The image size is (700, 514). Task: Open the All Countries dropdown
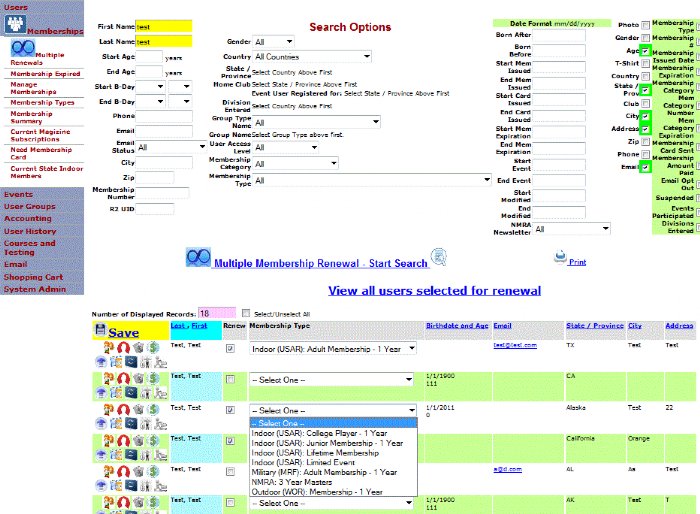tap(312, 57)
